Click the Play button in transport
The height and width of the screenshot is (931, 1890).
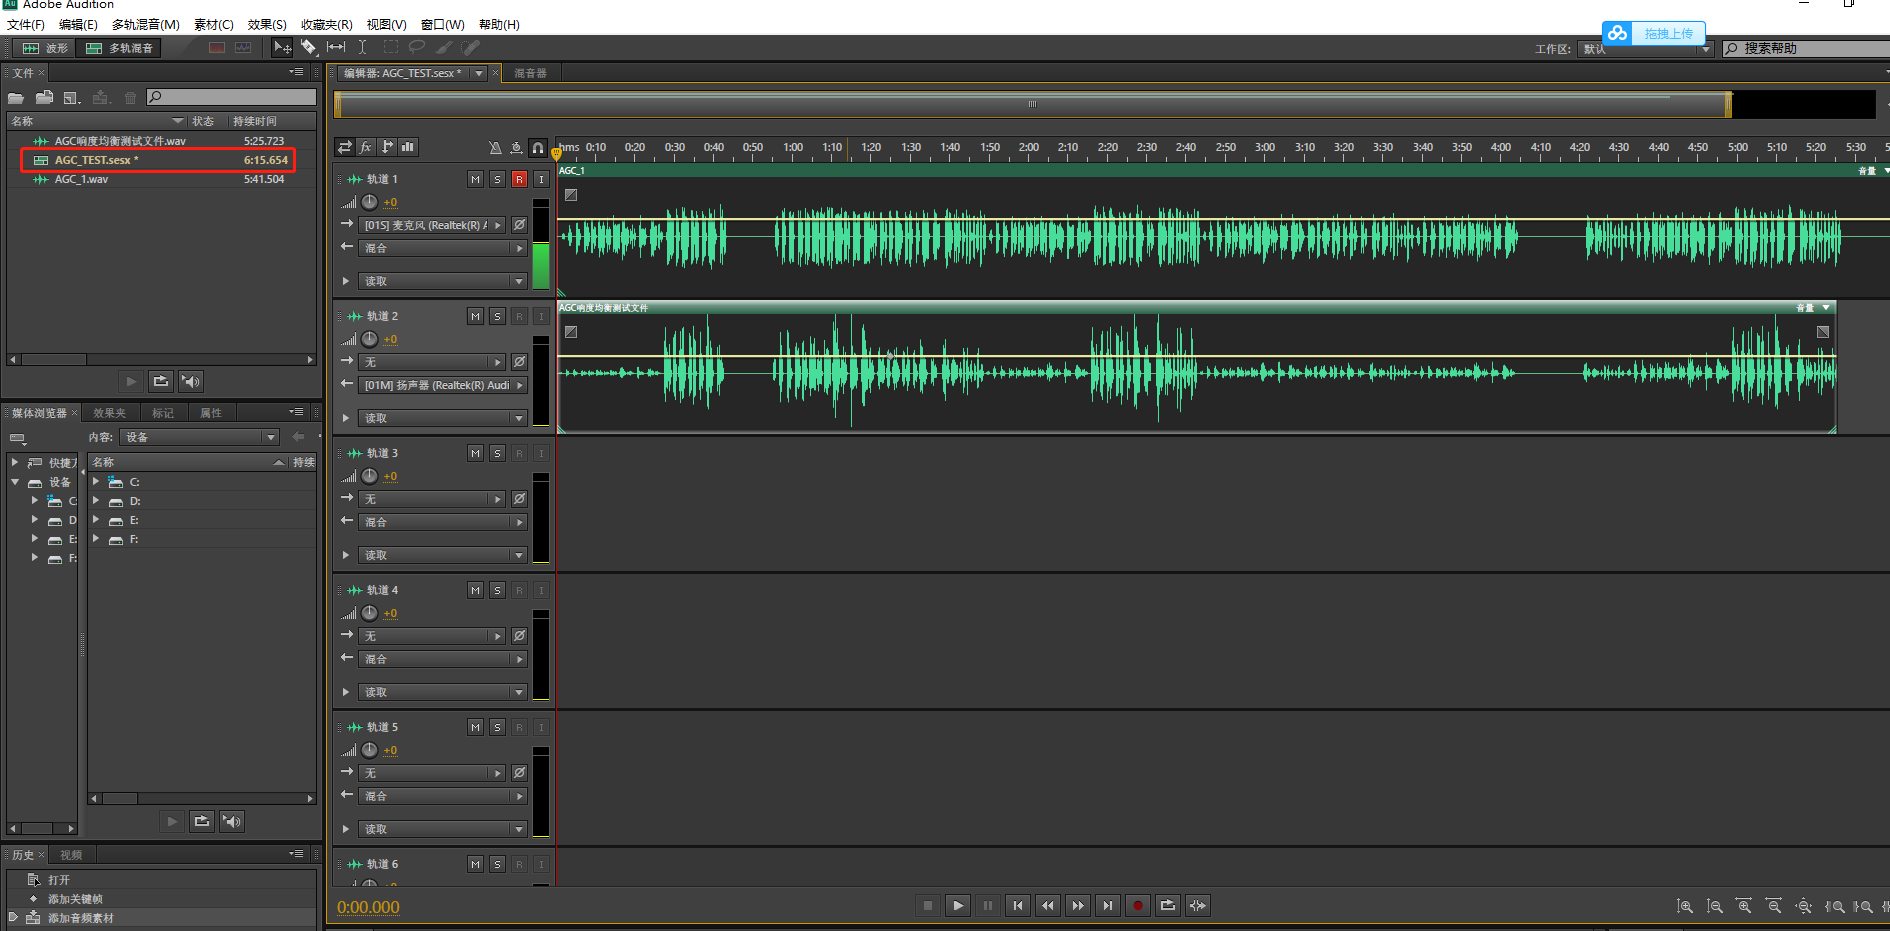(x=958, y=906)
